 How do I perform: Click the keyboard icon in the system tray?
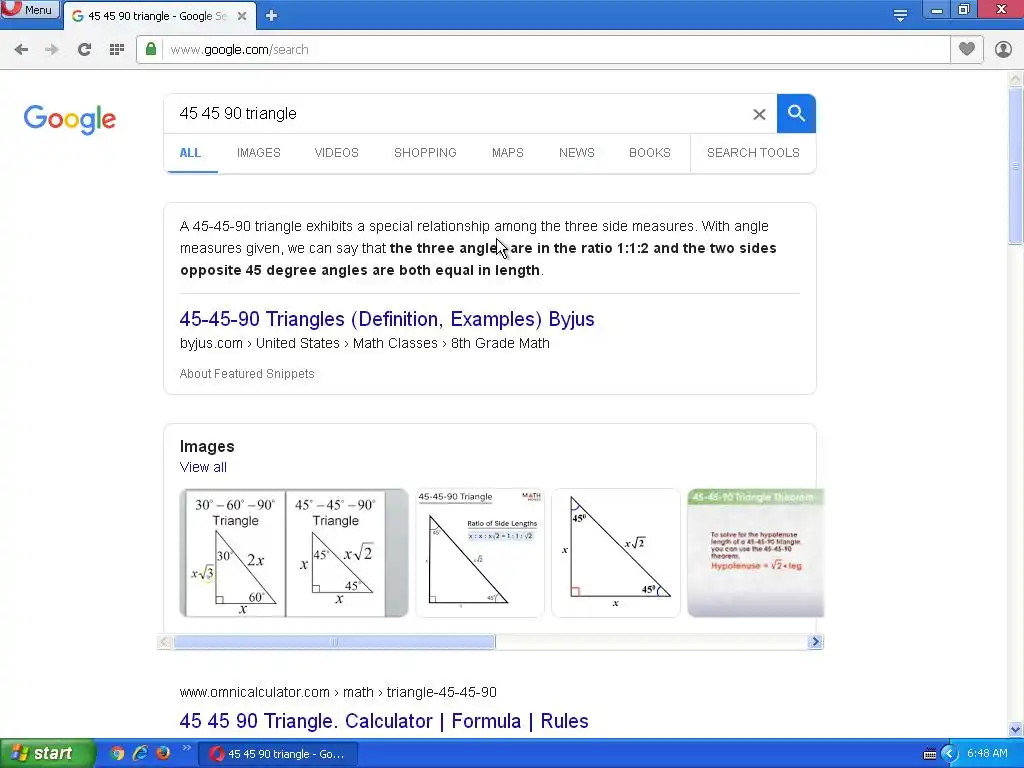pyautogui.click(x=930, y=754)
